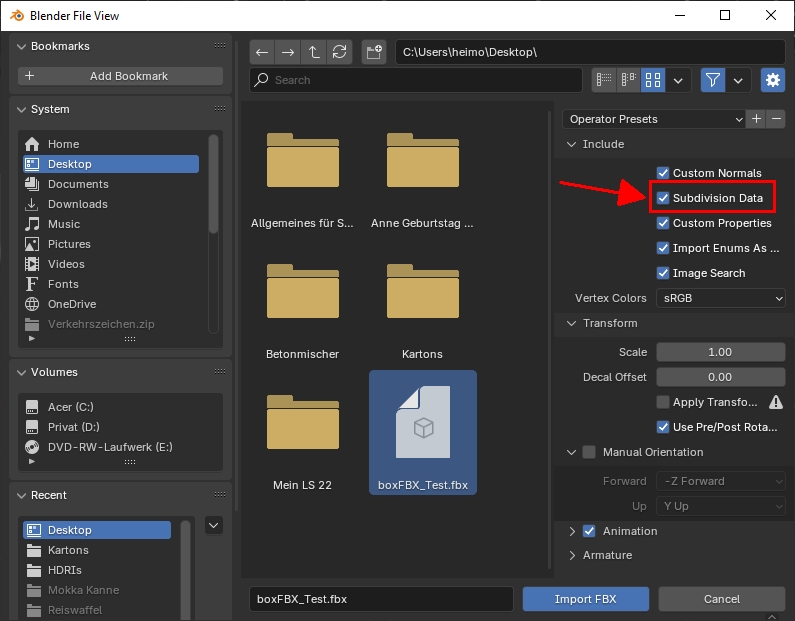Screen dimensions: 795x621
Task: Go to the parent directory
Action: (x=314, y=52)
